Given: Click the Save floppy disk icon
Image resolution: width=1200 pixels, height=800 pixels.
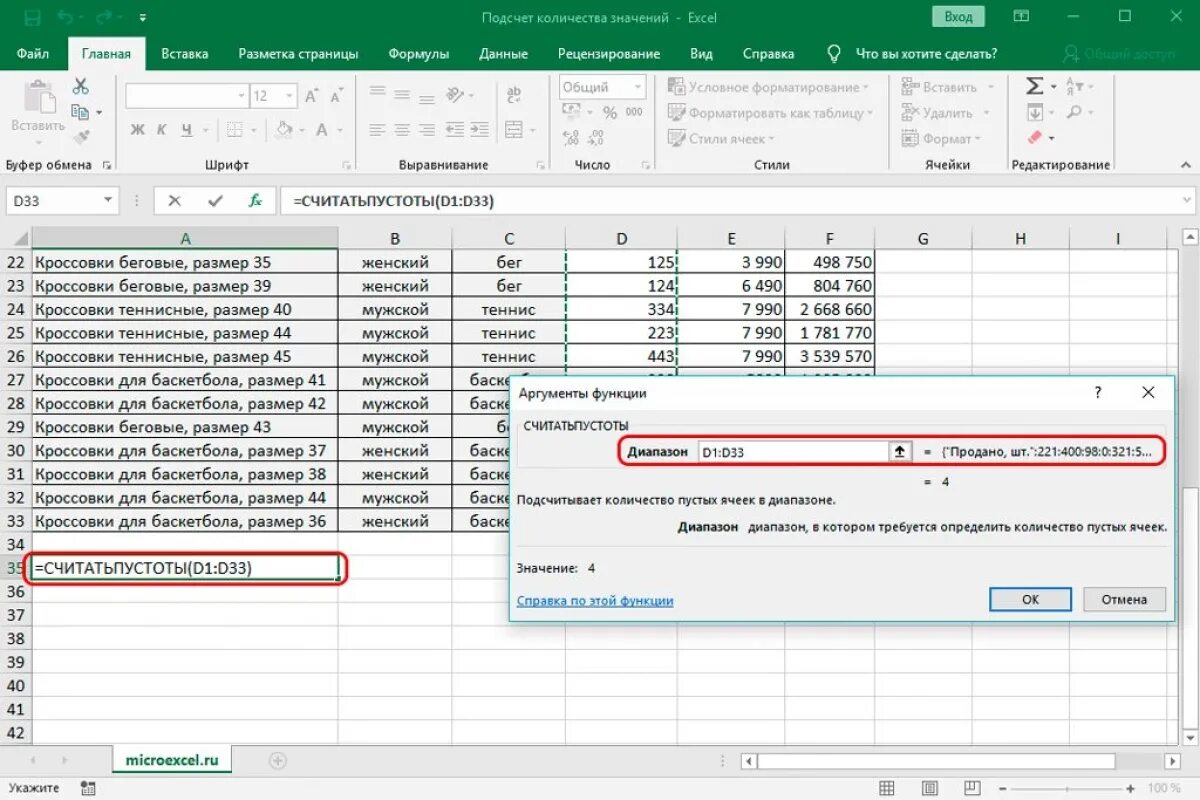Looking at the screenshot, I should pyautogui.click(x=33, y=17).
